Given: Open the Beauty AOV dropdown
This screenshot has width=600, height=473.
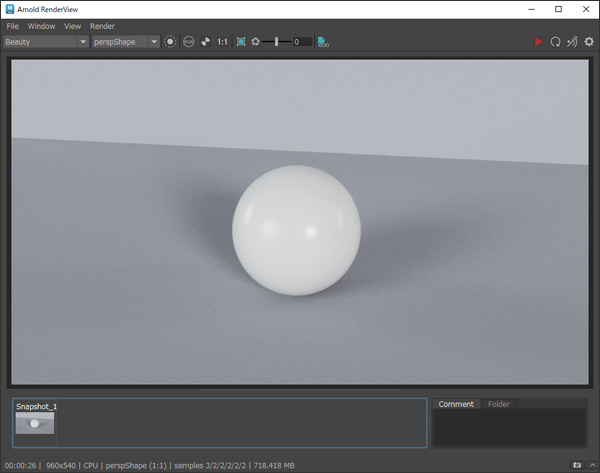Looking at the screenshot, I should (46, 42).
